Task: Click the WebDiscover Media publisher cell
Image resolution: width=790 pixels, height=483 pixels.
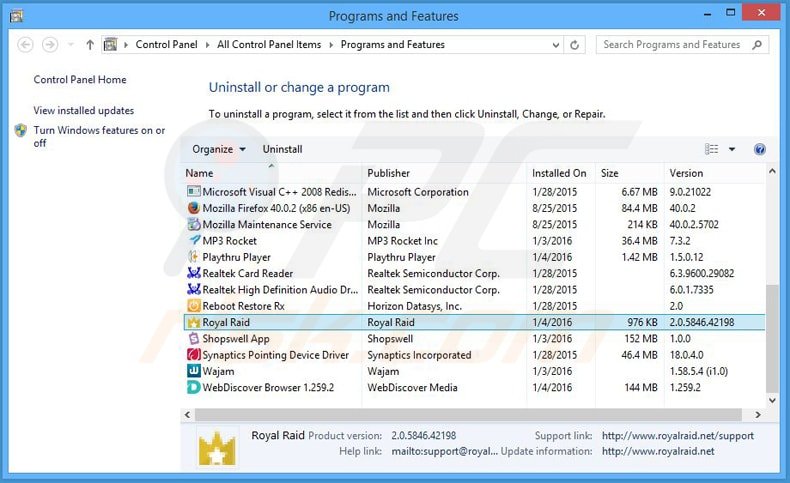Action: [412, 387]
